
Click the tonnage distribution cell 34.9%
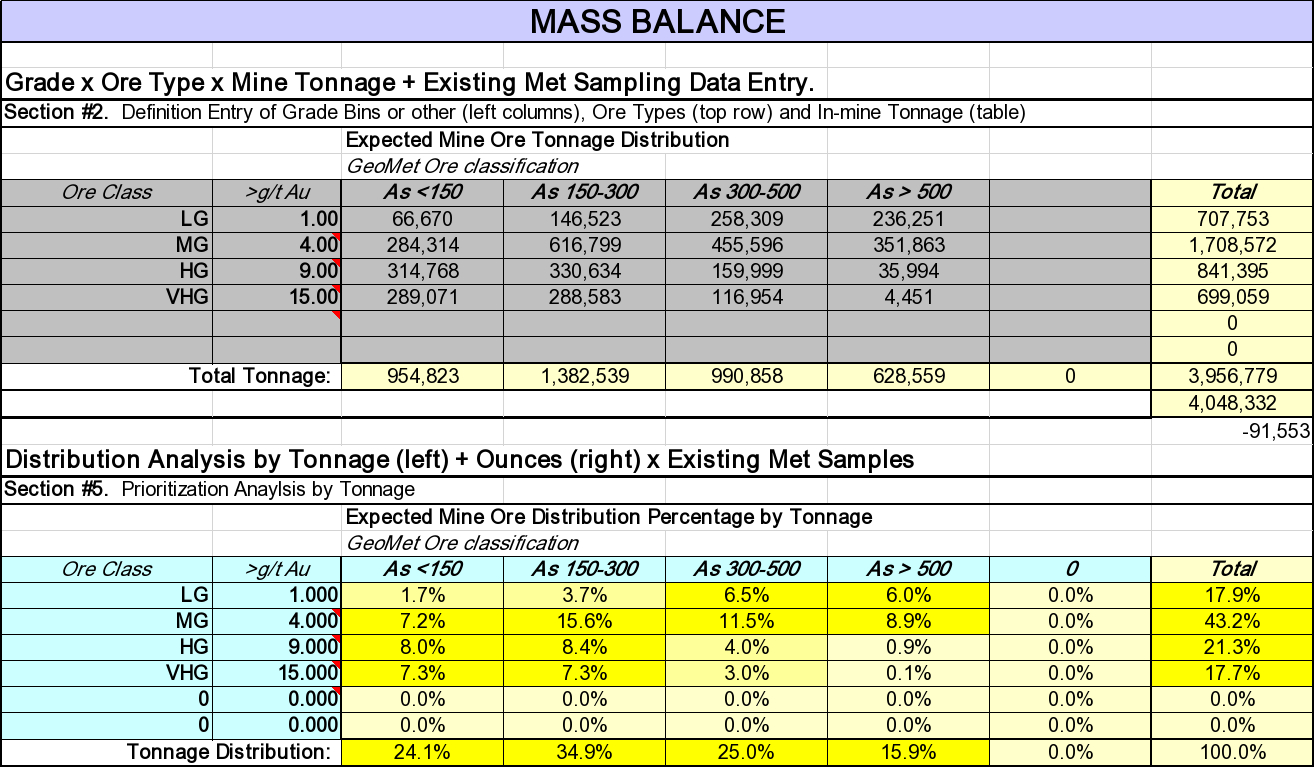coord(584,752)
